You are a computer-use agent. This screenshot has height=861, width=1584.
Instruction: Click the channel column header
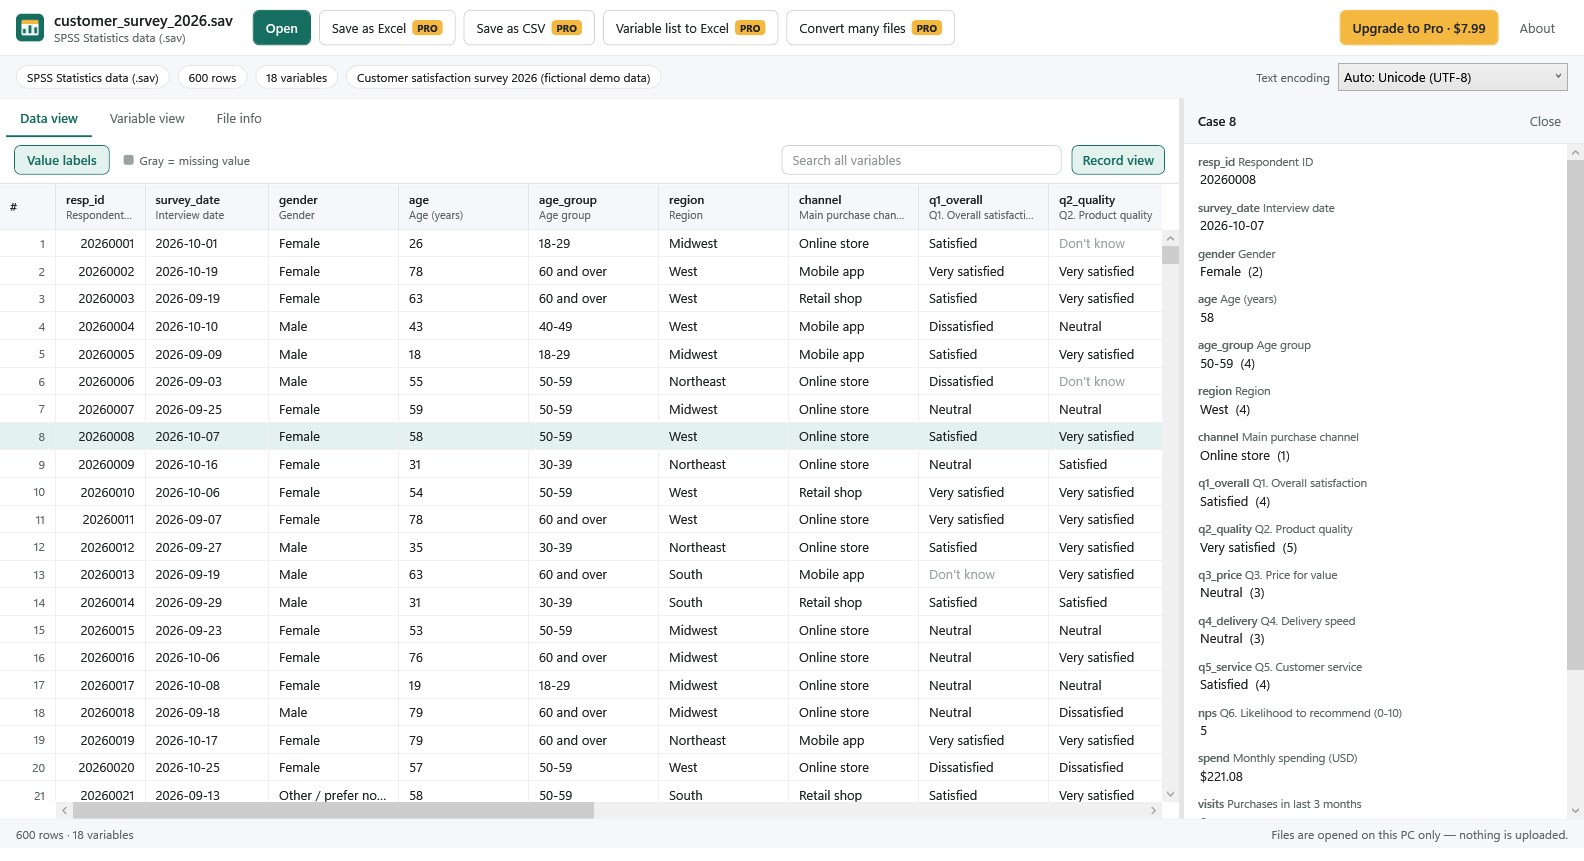pyautogui.click(x=853, y=207)
